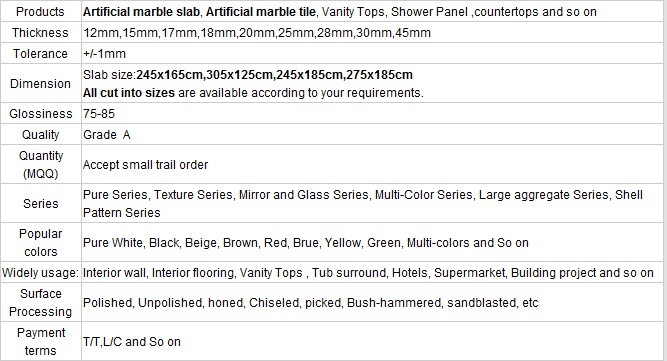This screenshot has height=361, width=667.
Task: Click the 'Widely usage:' label
Action: pos(40,273)
